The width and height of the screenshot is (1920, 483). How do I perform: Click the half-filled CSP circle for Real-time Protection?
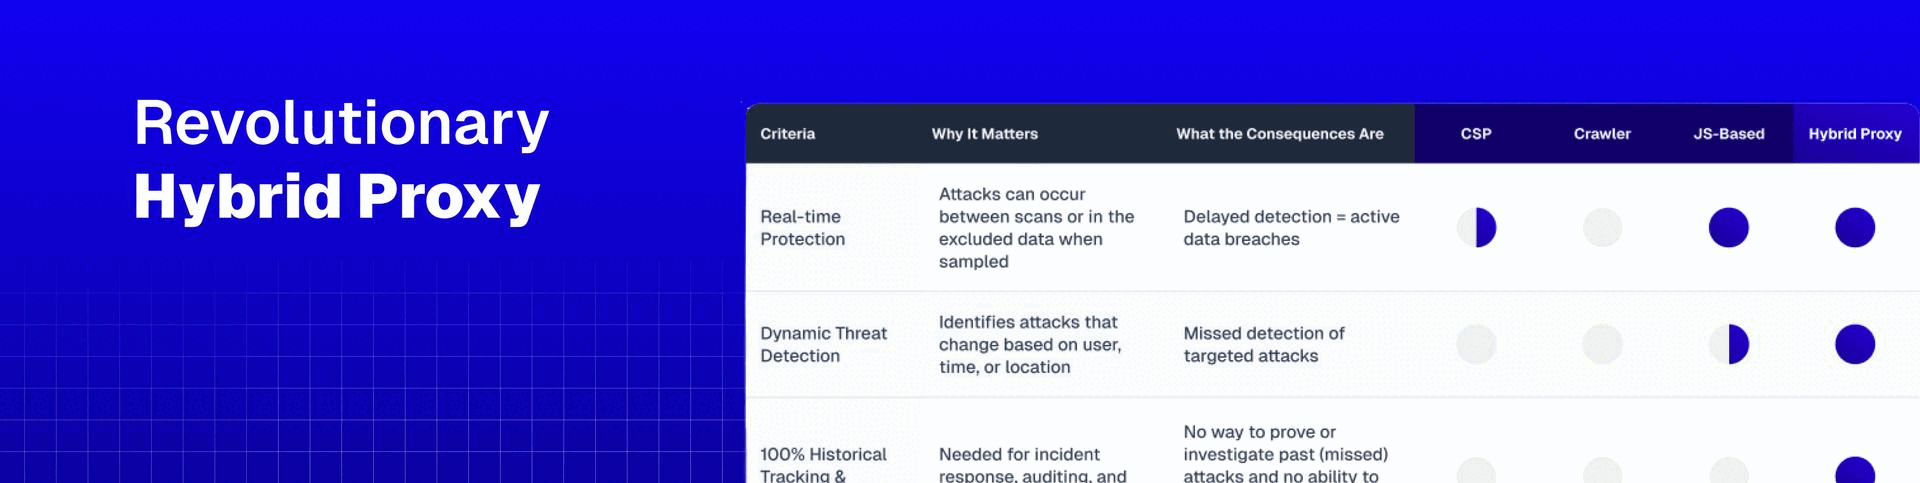[x=1476, y=228]
